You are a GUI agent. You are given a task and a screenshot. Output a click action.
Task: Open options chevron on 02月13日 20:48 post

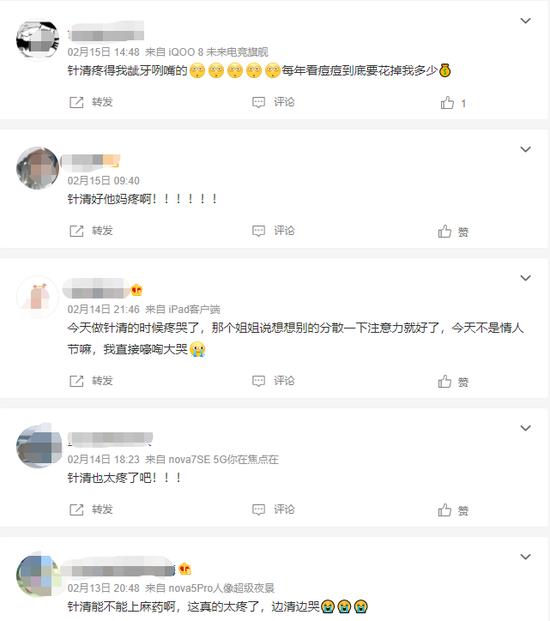(525, 557)
